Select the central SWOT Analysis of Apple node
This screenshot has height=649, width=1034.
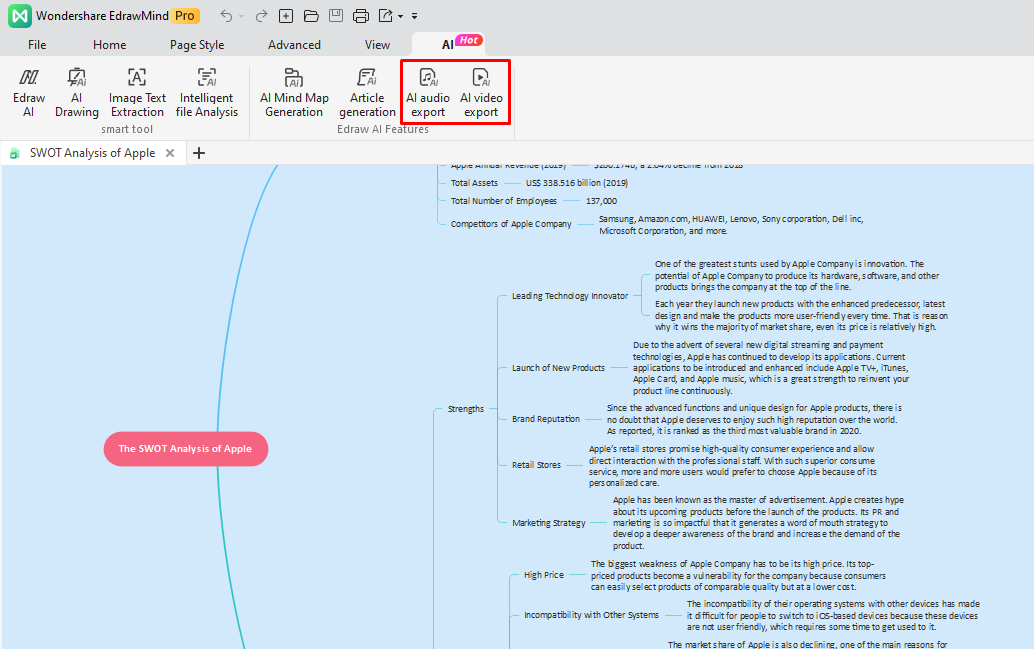tap(185, 448)
